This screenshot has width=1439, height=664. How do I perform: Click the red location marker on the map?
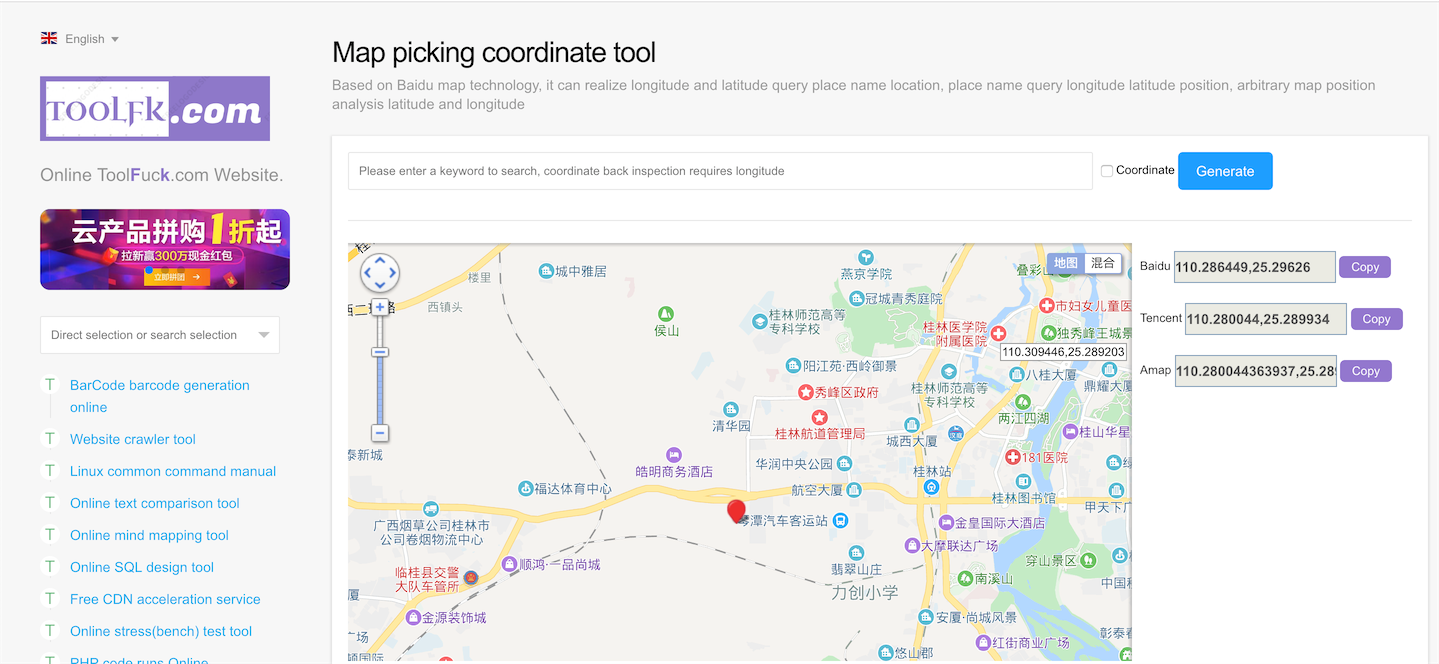[x=737, y=511]
